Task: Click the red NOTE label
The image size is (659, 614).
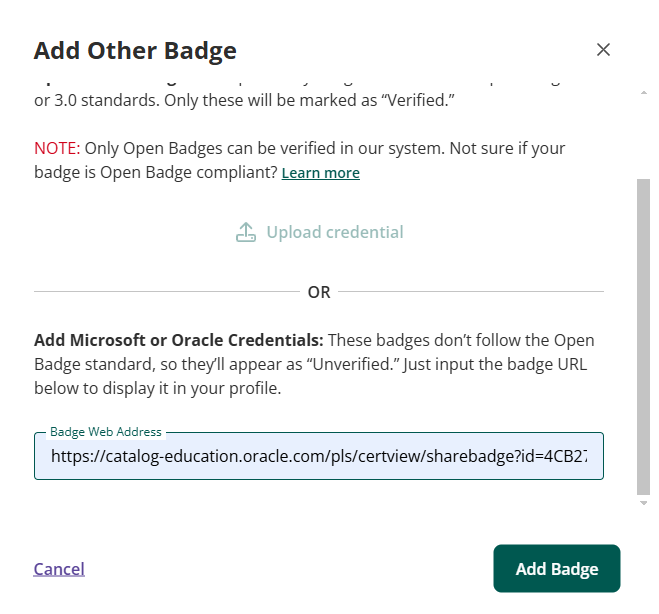Action: click(57, 148)
